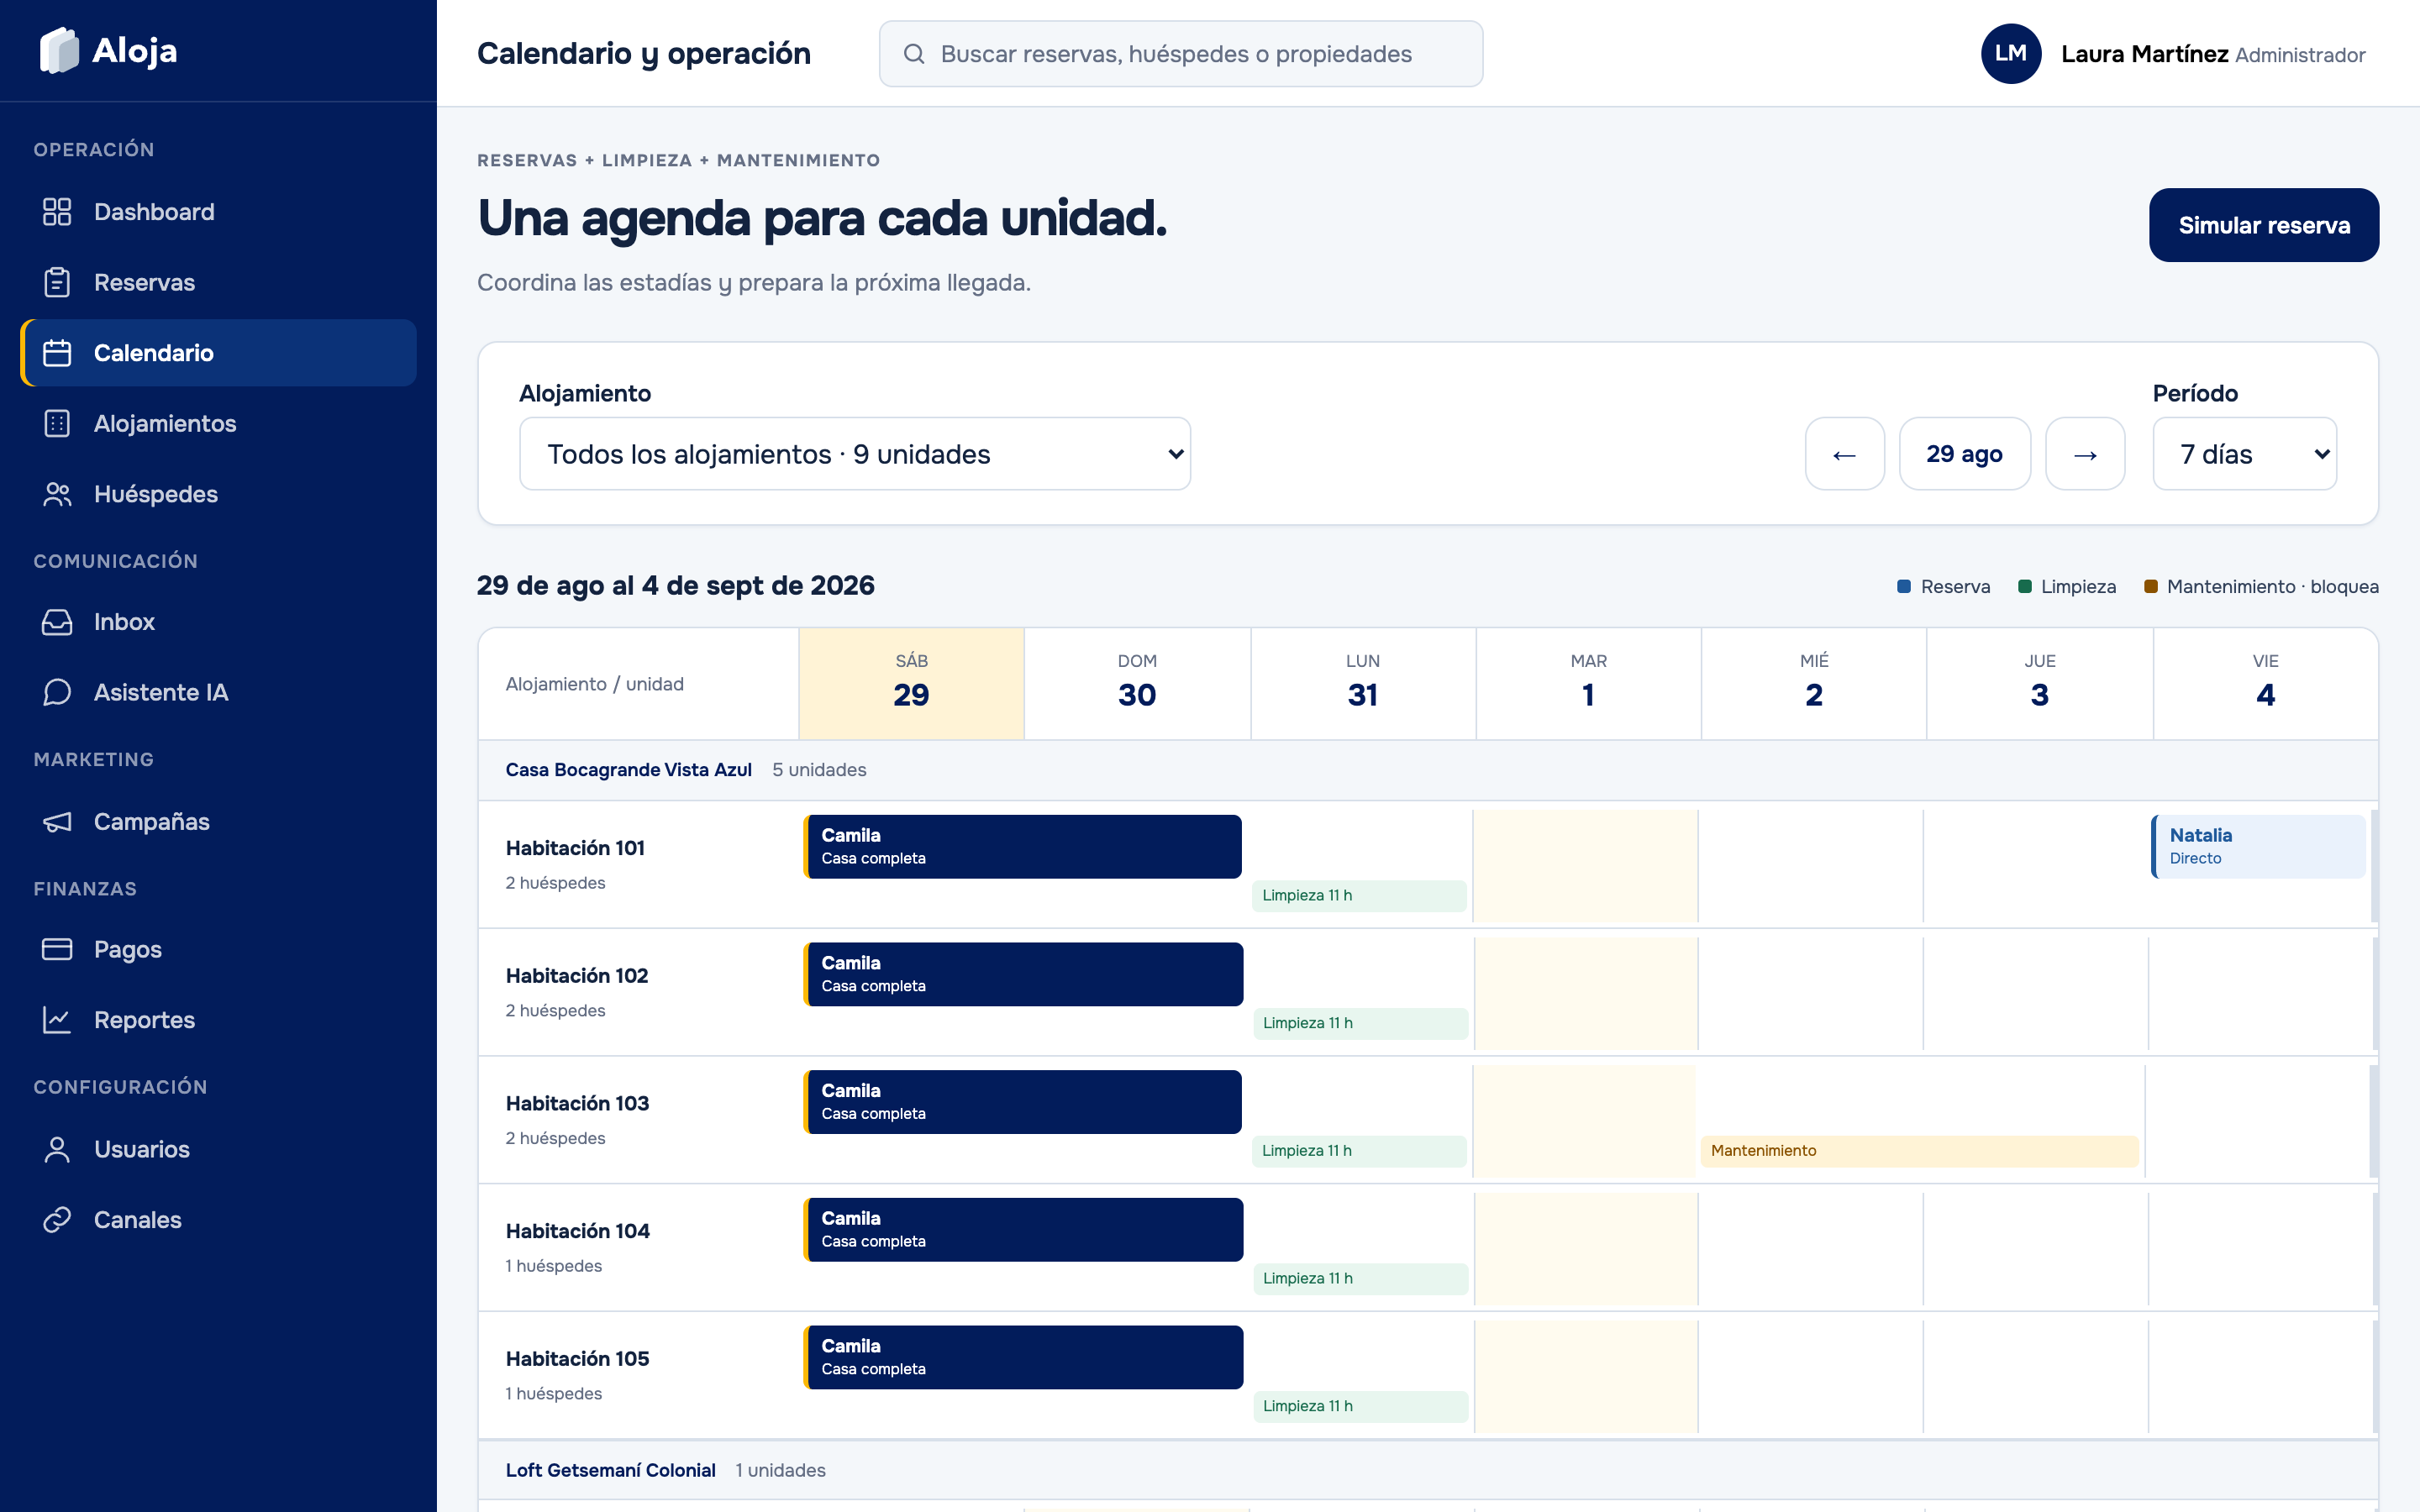2420x1512 pixels.
Task: Click Loft Getsemaní Colonial group header
Action: pos(1427,1470)
